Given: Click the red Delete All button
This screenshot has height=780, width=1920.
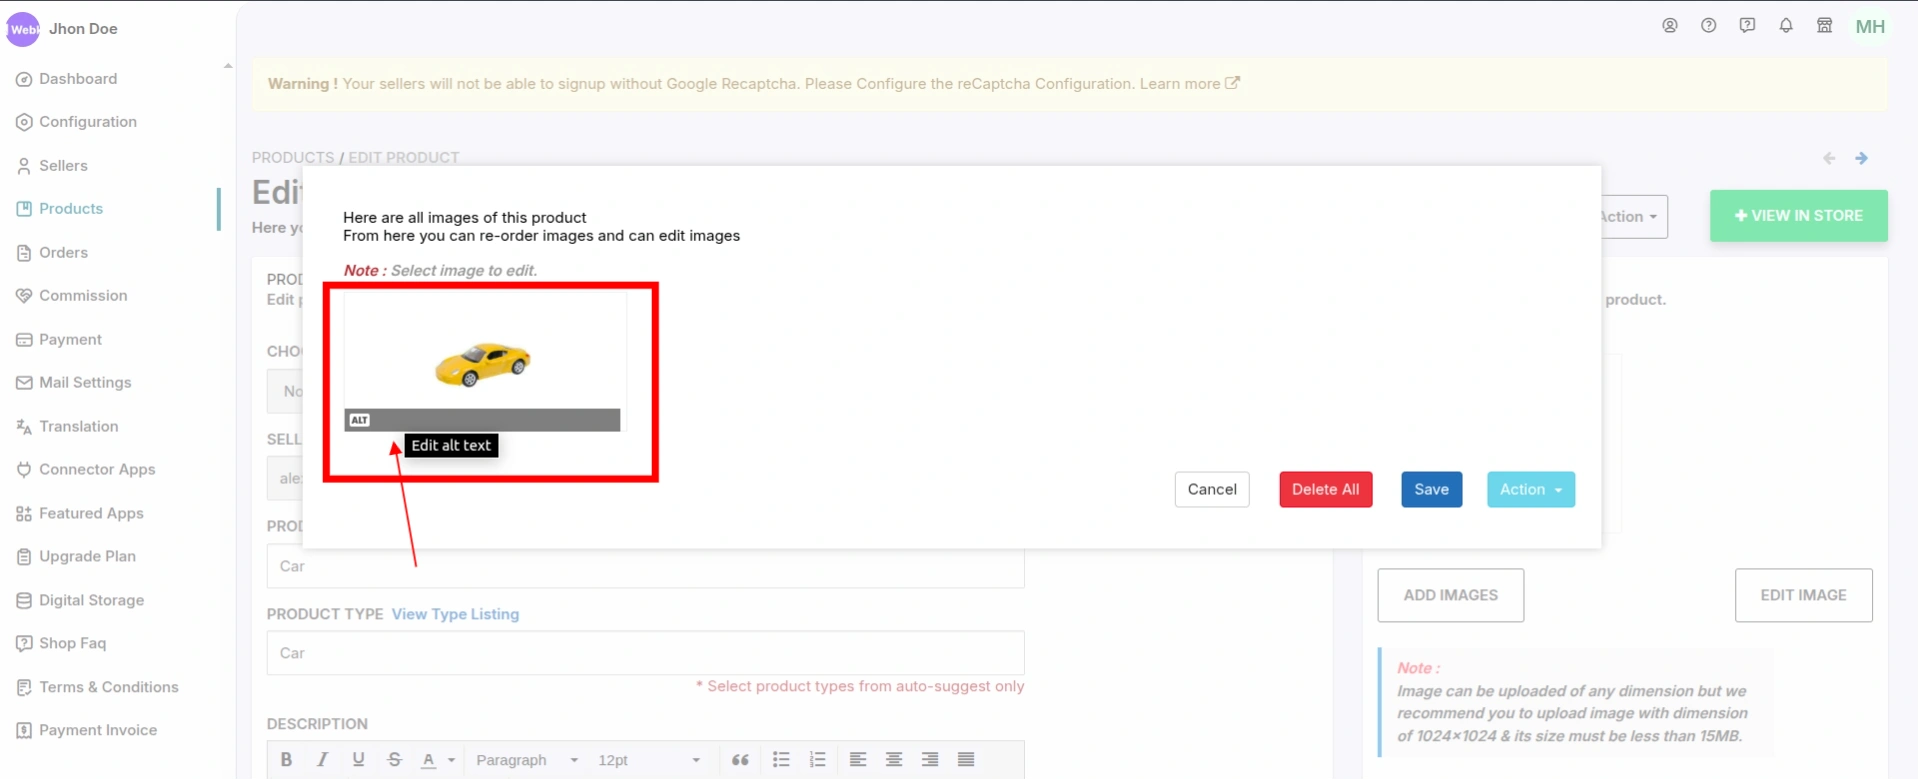Looking at the screenshot, I should point(1326,489).
